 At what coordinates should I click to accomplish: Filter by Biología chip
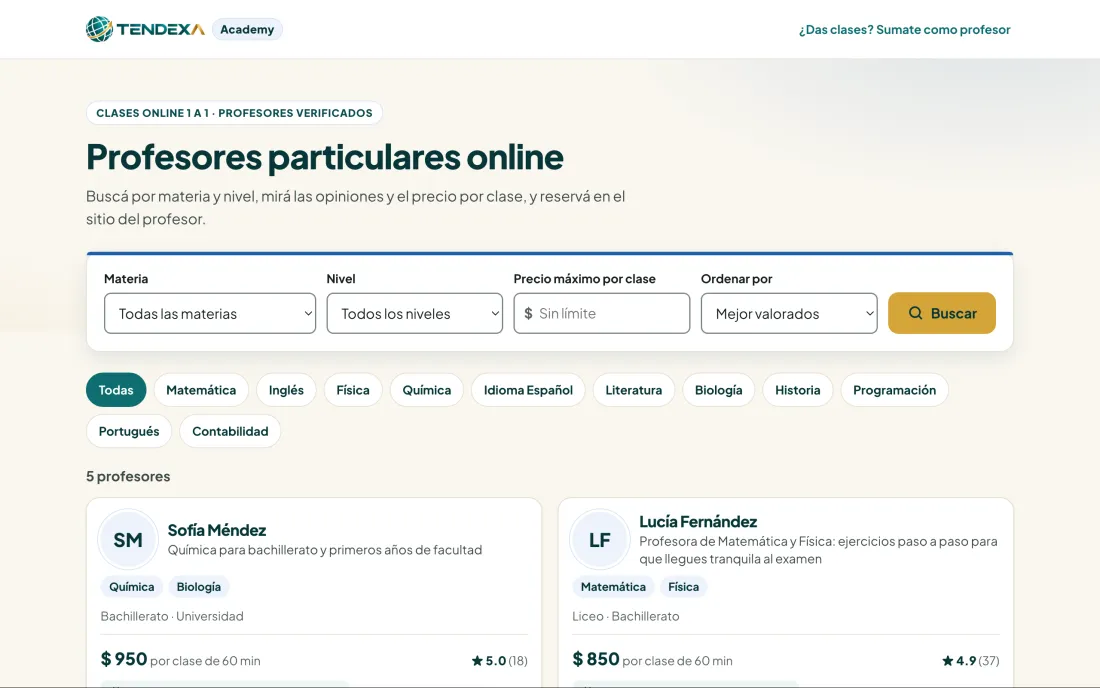coord(718,390)
